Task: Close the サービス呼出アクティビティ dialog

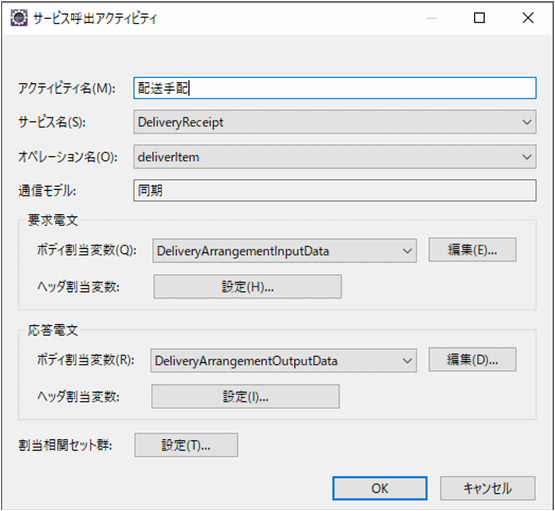Action: point(528,18)
